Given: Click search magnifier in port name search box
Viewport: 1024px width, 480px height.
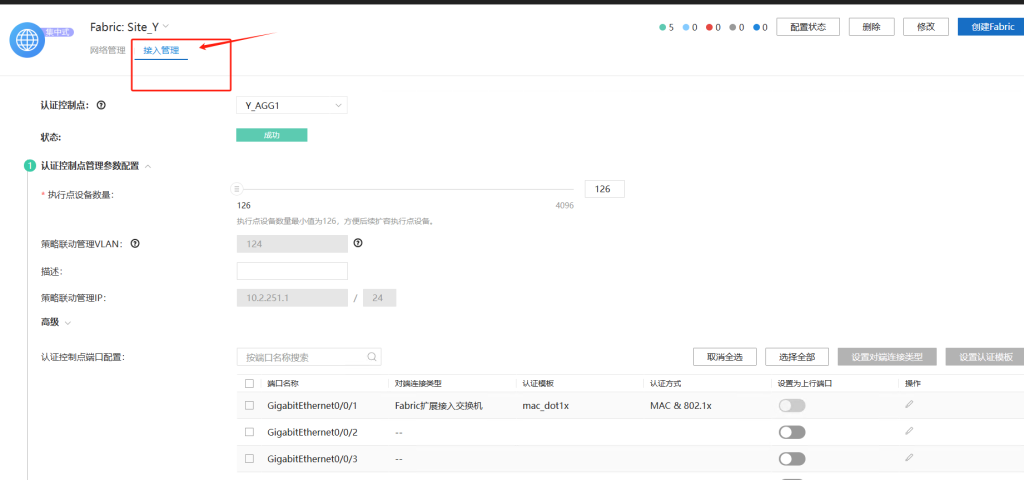Looking at the screenshot, I should click(372, 356).
